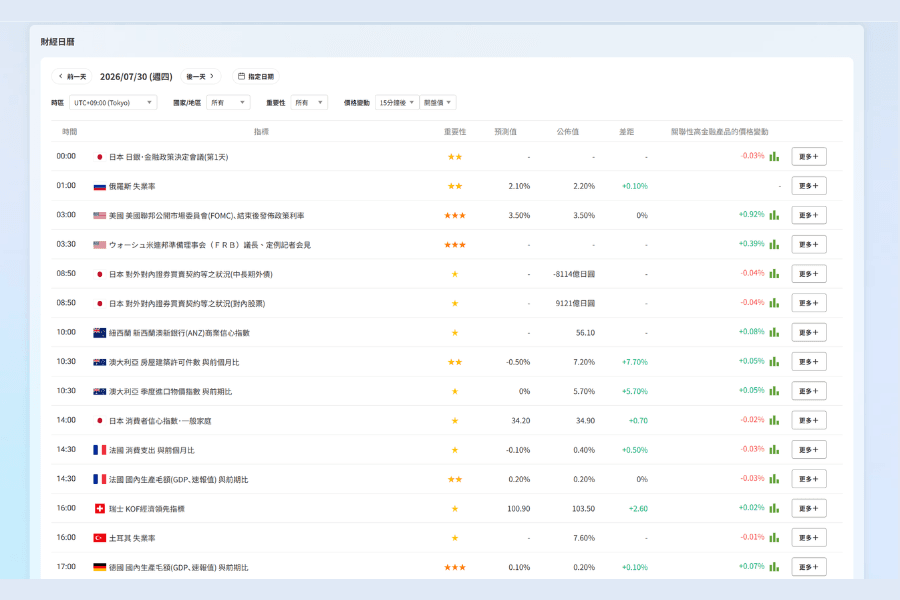The height and width of the screenshot is (600, 900).
Task: Click the 時間 column header
Action: pyautogui.click(x=69, y=131)
